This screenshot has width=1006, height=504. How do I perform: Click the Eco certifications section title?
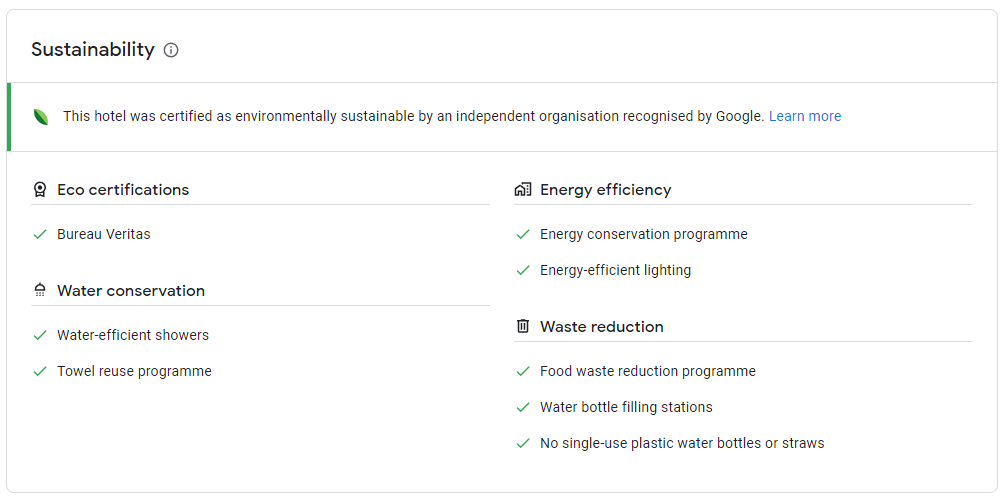click(123, 190)
